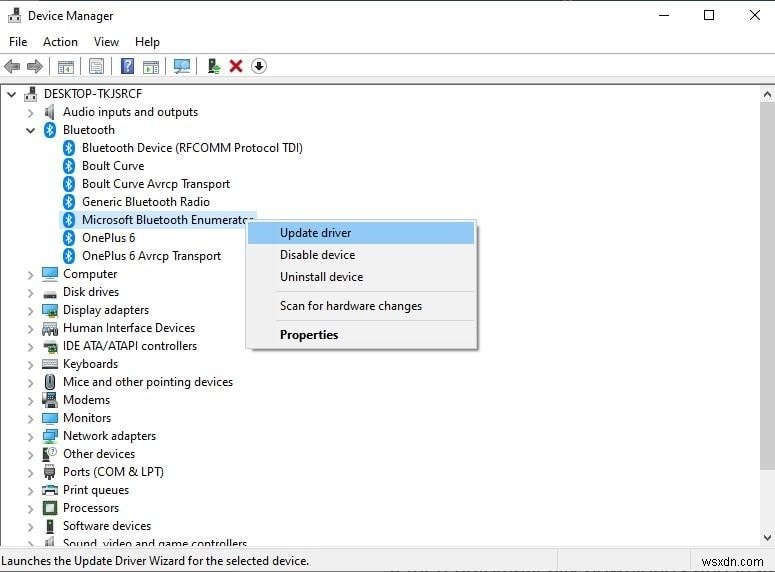Click the Bluetooth category icon
This screenshot has height=572, width=775.
[x=50, y=130]
